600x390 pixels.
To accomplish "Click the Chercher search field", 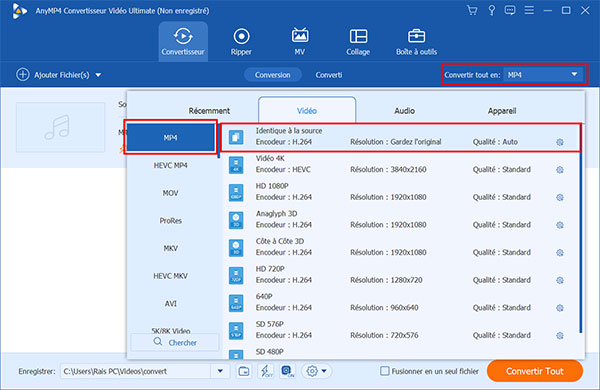I will tap(175, 342).
